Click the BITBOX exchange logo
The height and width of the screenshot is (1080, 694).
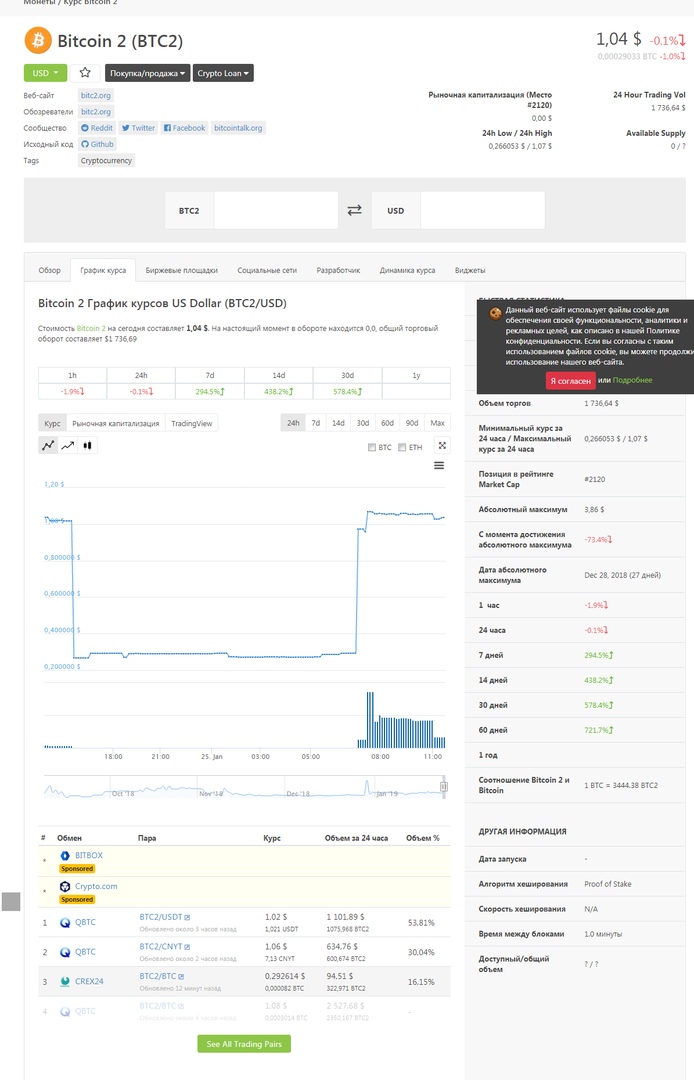65,855
